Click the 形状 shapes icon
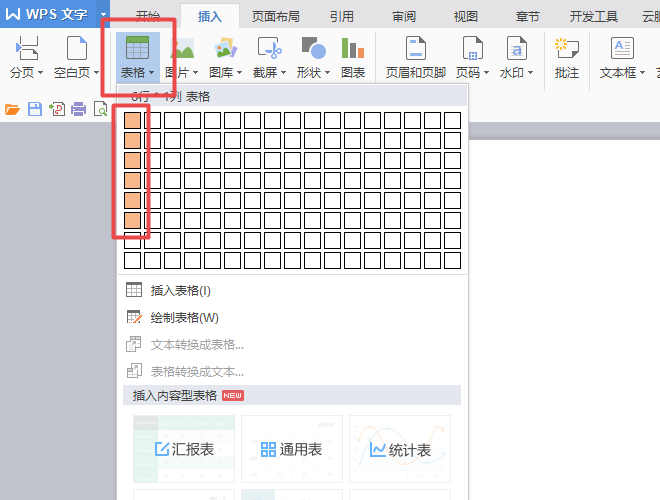 click(x=314, y=48)
